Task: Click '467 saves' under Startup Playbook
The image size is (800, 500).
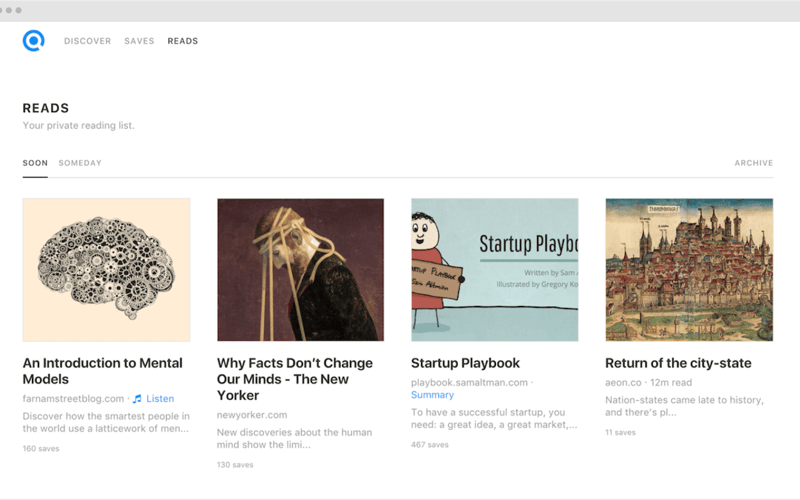Action: [430, 444]
